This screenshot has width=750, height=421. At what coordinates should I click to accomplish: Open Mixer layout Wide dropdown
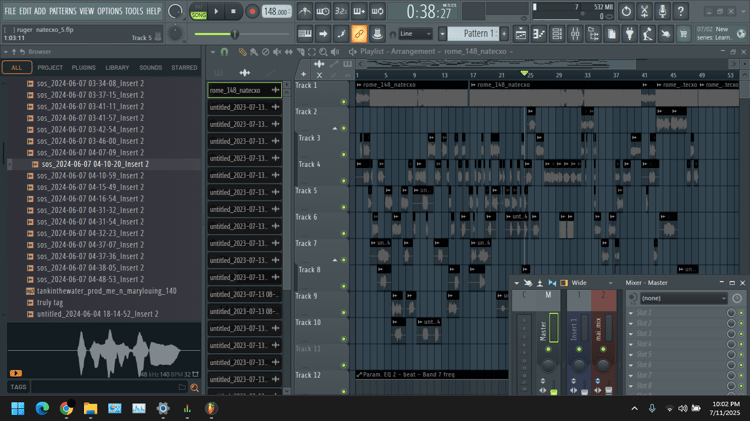[x=592, y=283]
